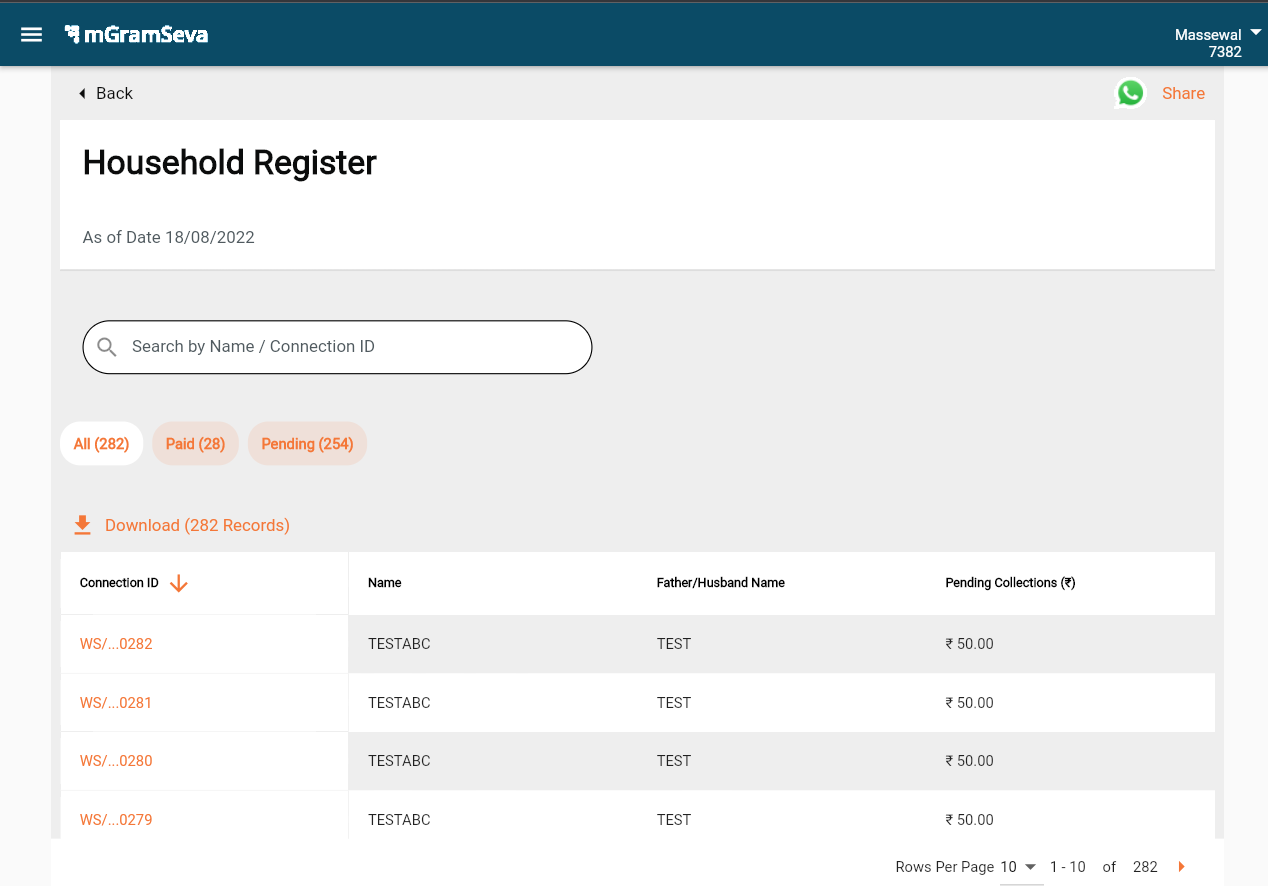
Task: Go to next page arrow
Action: 1181,867
